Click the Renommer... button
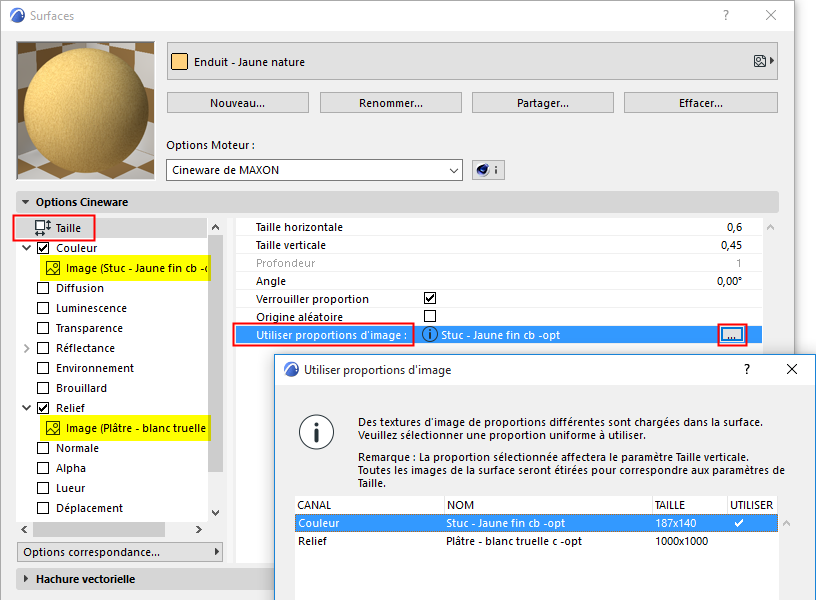 [391, 103]
